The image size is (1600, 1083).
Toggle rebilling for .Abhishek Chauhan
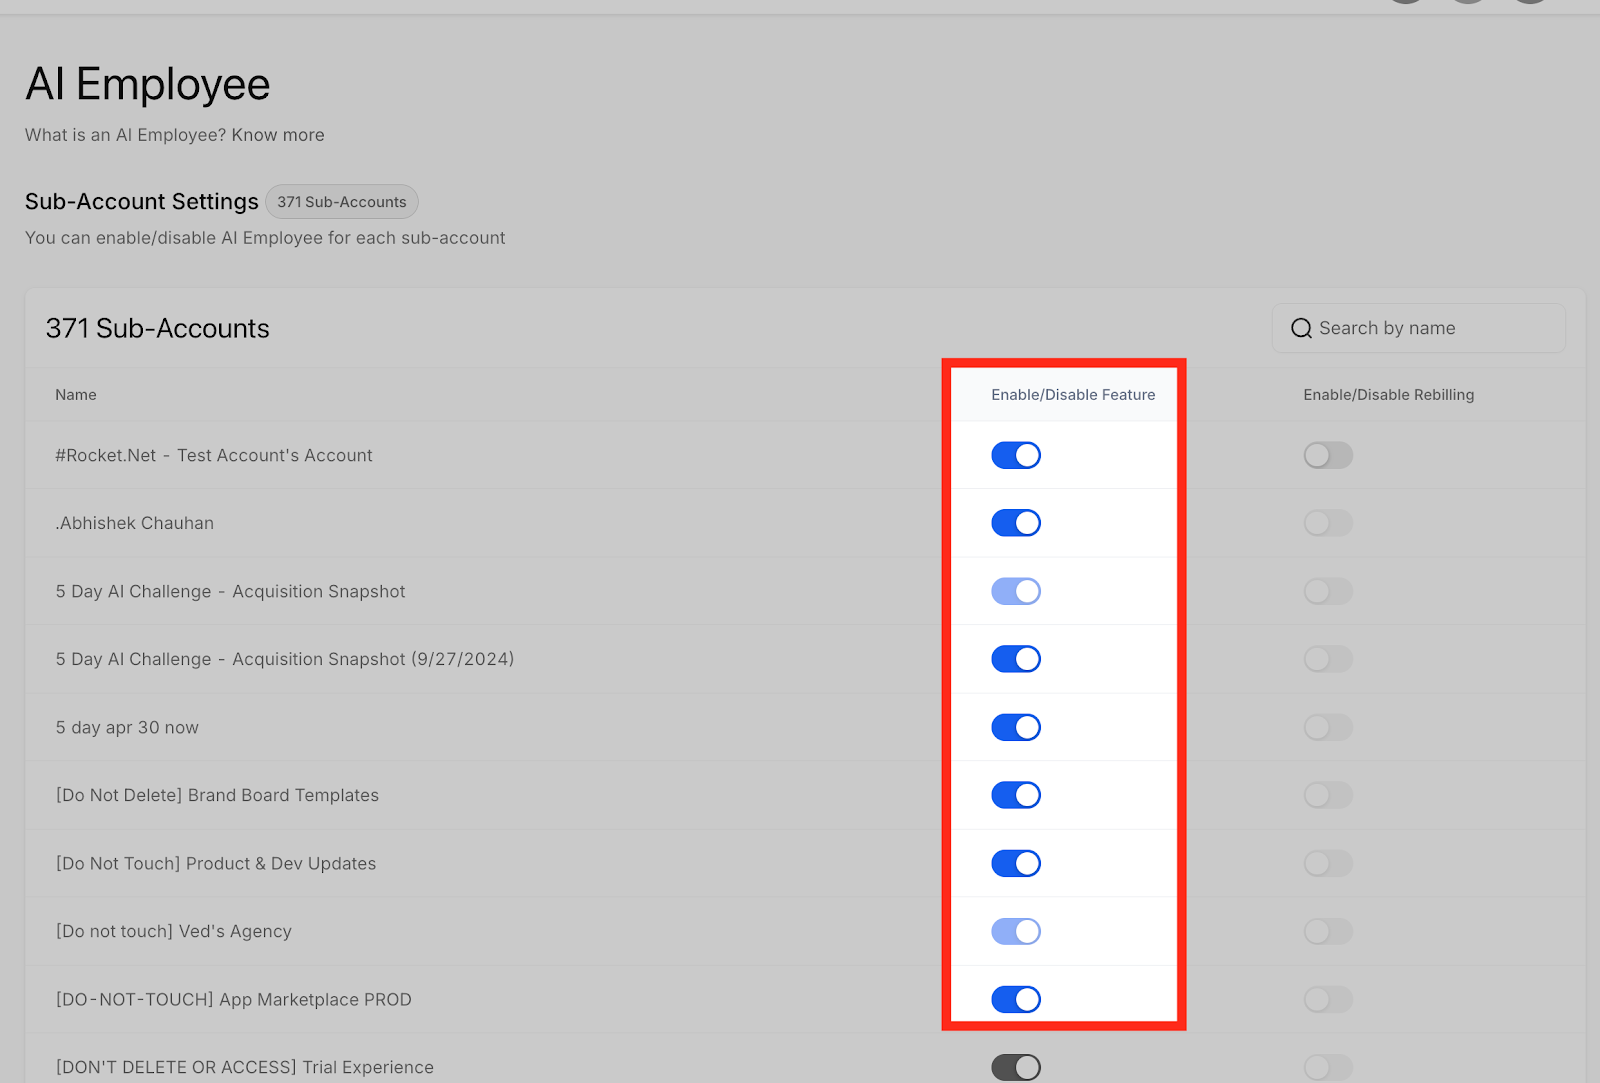pyautogui.click(x=1328, y=523)
